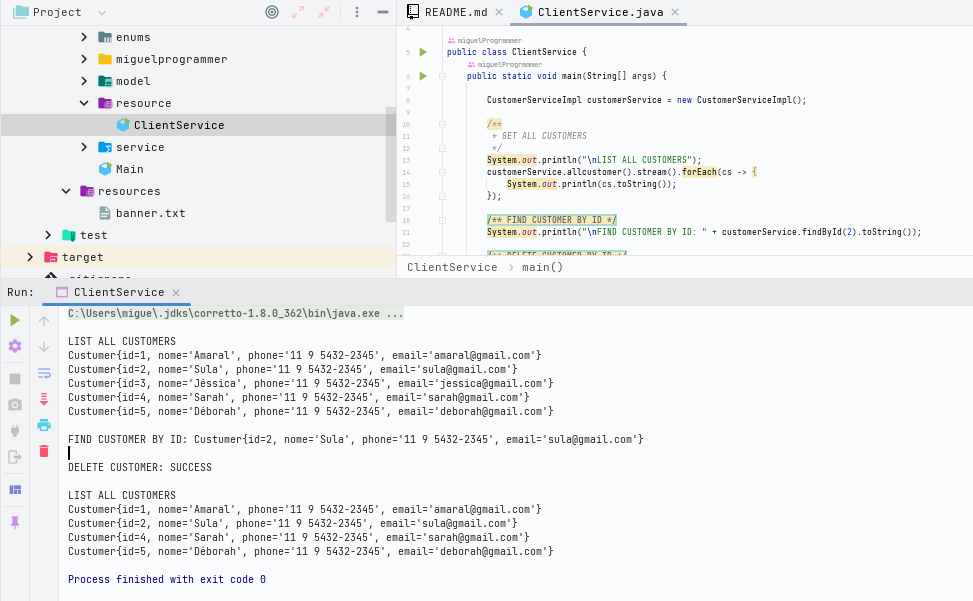Click the Select Opened File target icon

click(272, 12)
